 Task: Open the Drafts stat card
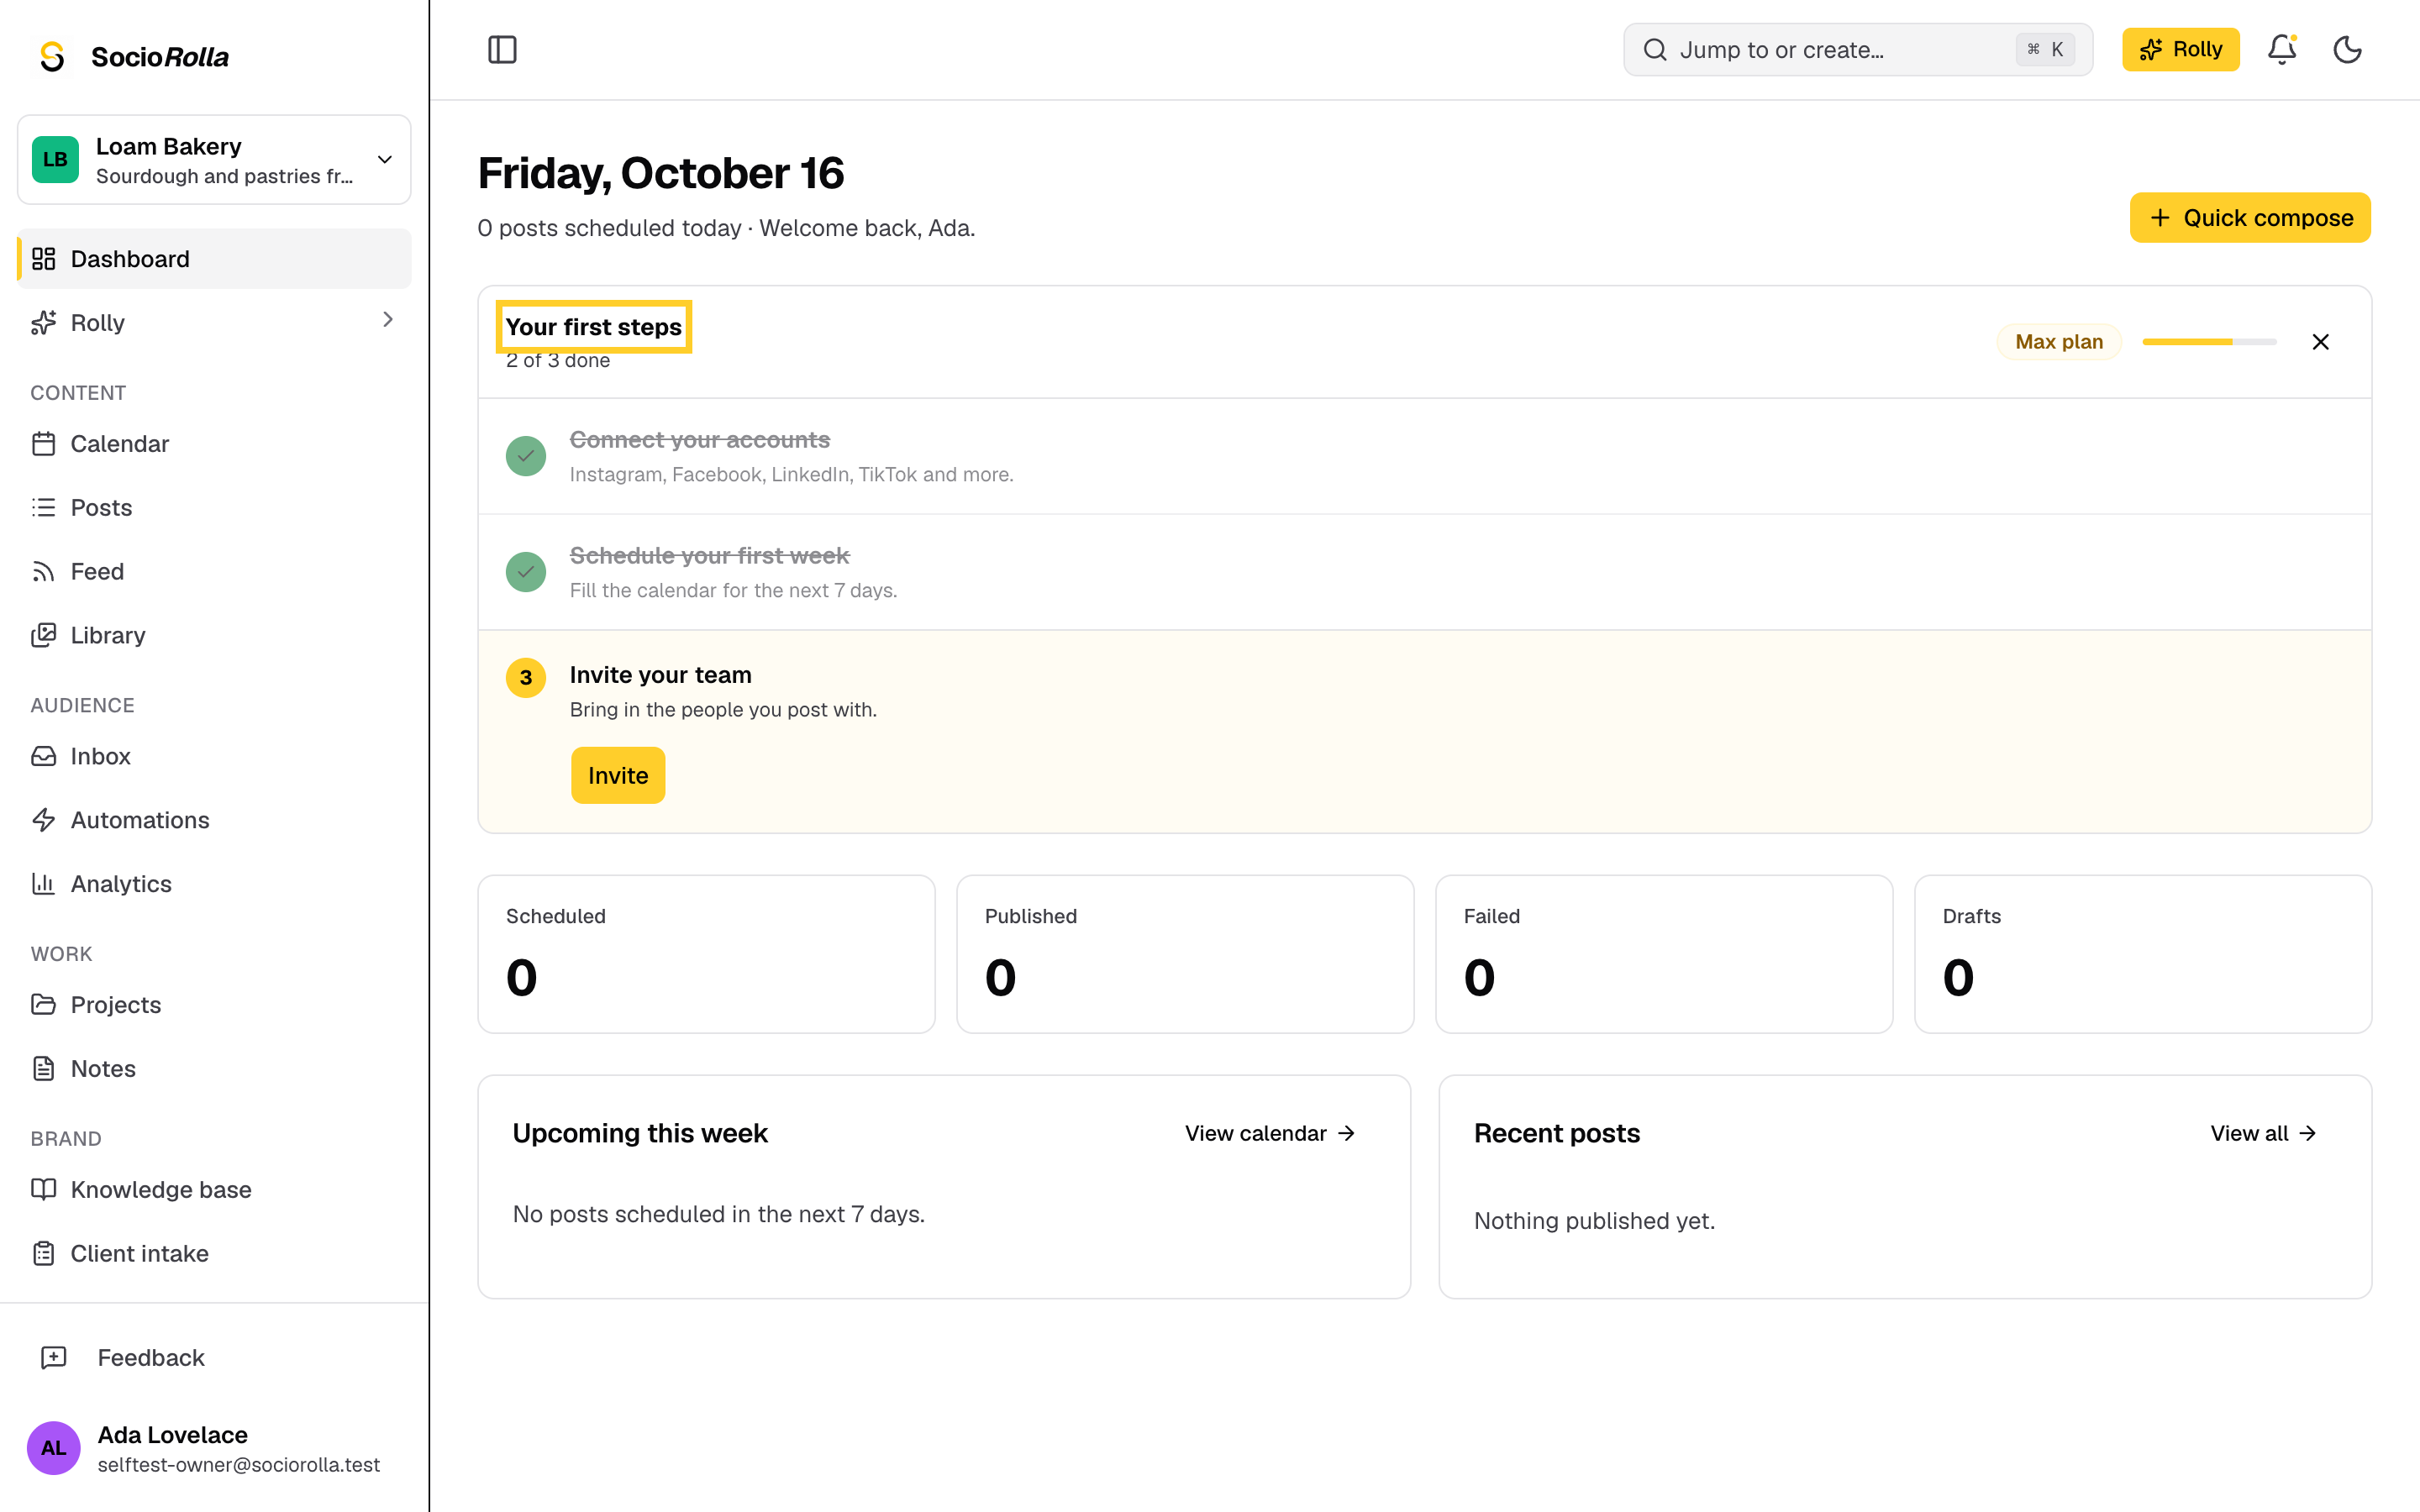[2143, 954]
